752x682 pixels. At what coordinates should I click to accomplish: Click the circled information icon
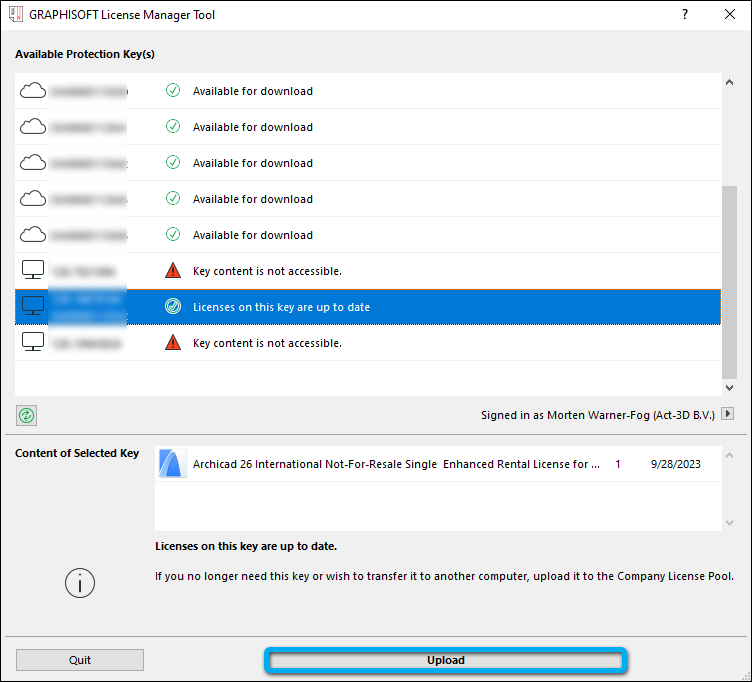(x=80, y=583)
